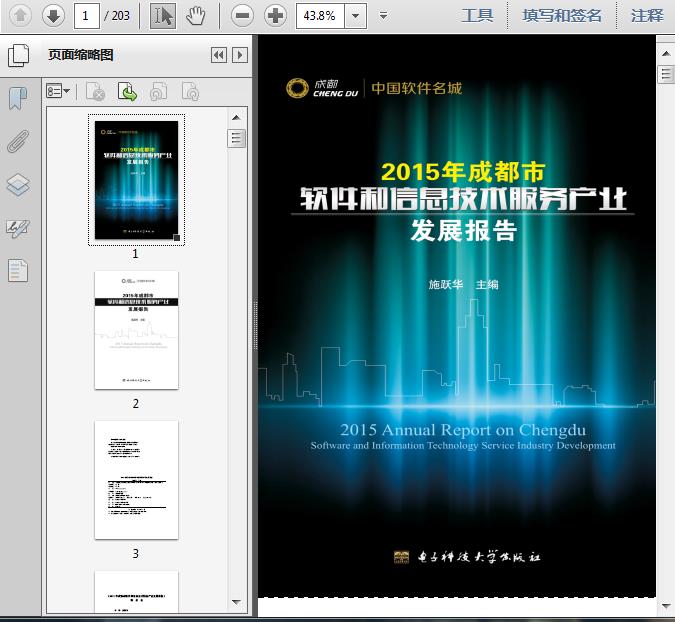
Task: Open the 注释 pane
Action: 647,16
